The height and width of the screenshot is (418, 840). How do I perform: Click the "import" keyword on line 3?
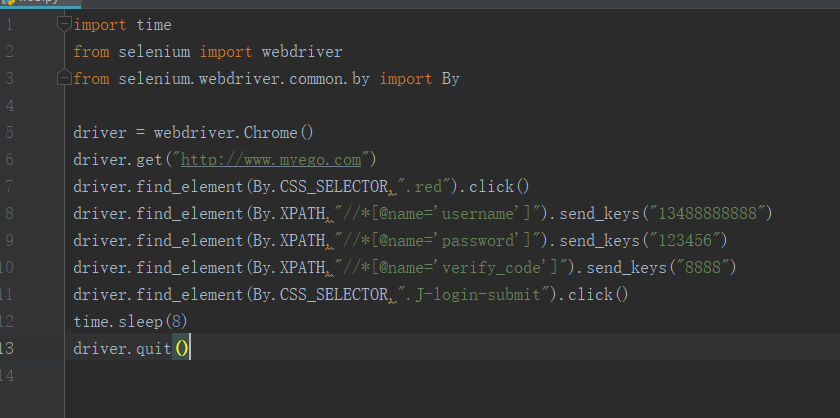click(x=406, y=79)
